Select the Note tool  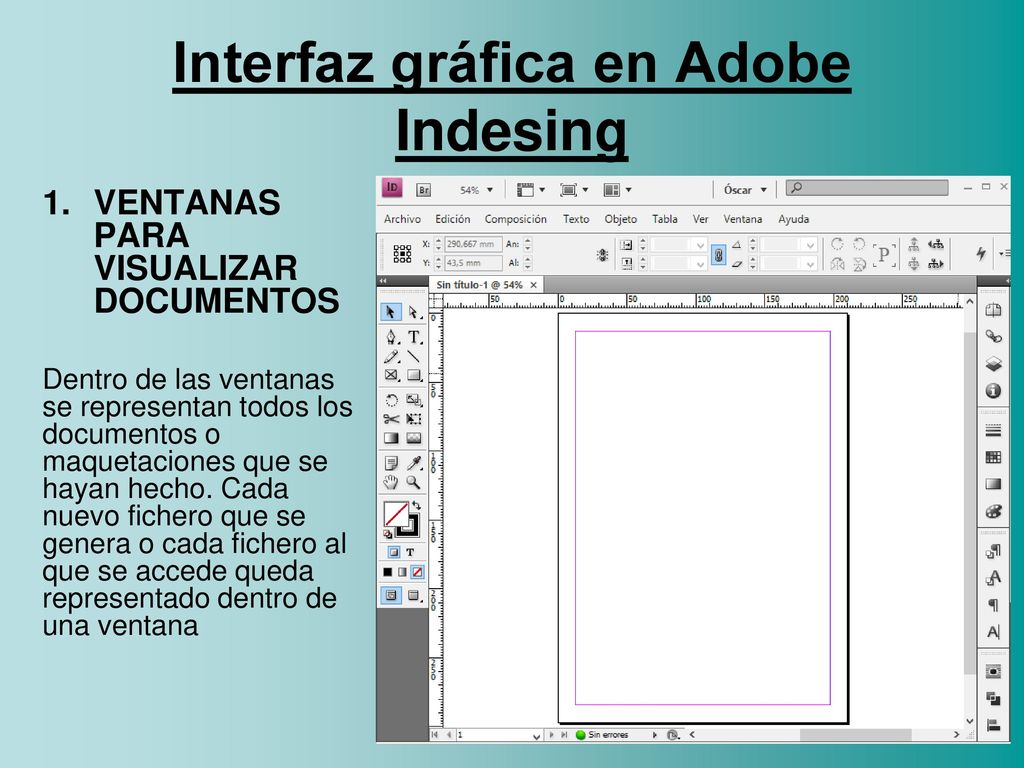(391, 463)
